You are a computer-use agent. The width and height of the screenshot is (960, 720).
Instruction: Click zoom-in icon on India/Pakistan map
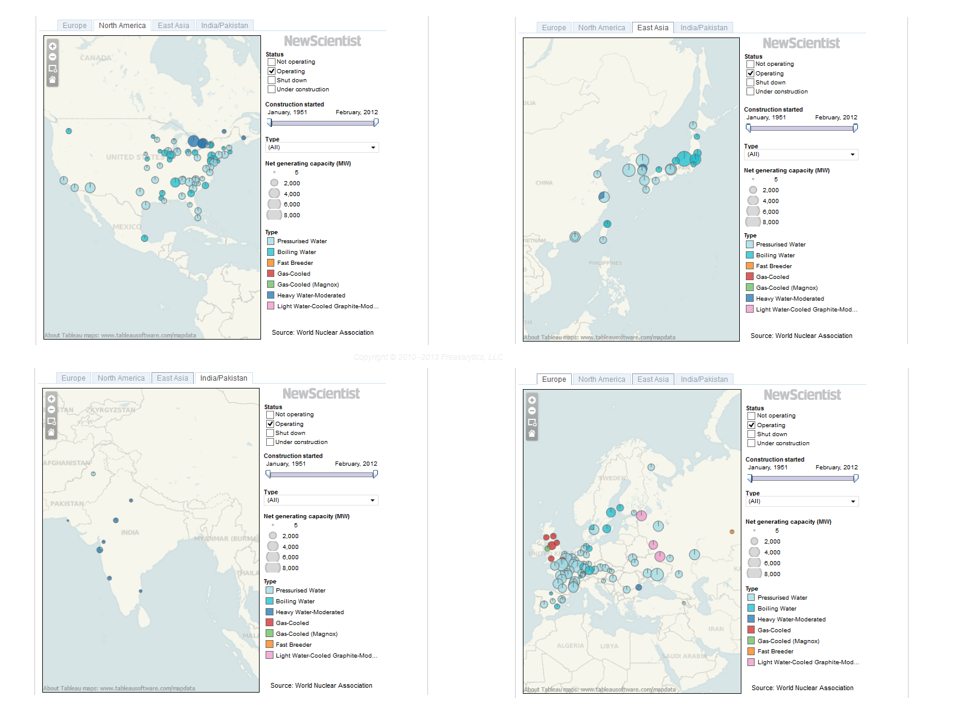[x=52, y=399]
